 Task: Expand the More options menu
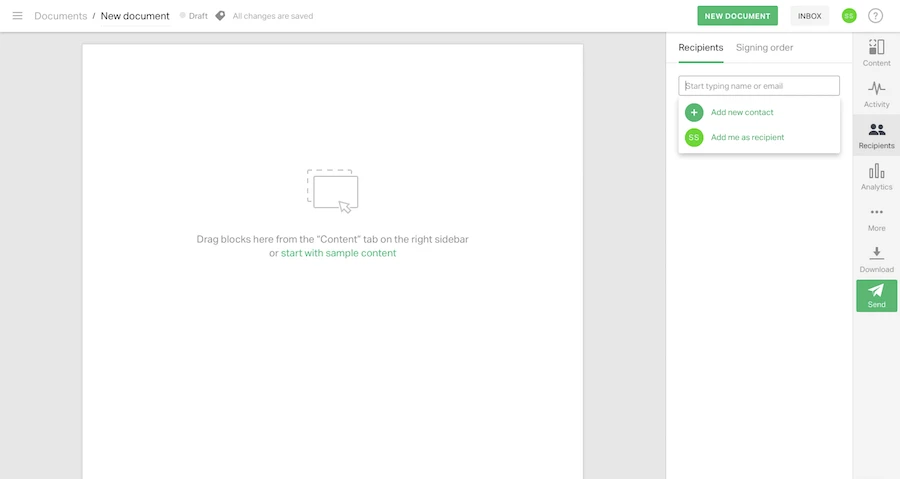click(876, 218)
